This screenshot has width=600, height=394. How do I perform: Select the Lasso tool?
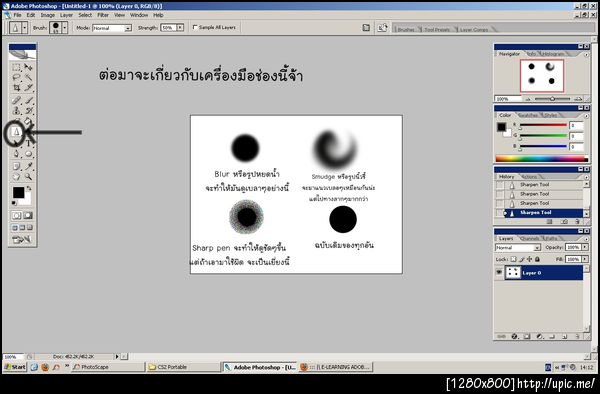pos(16,77)
